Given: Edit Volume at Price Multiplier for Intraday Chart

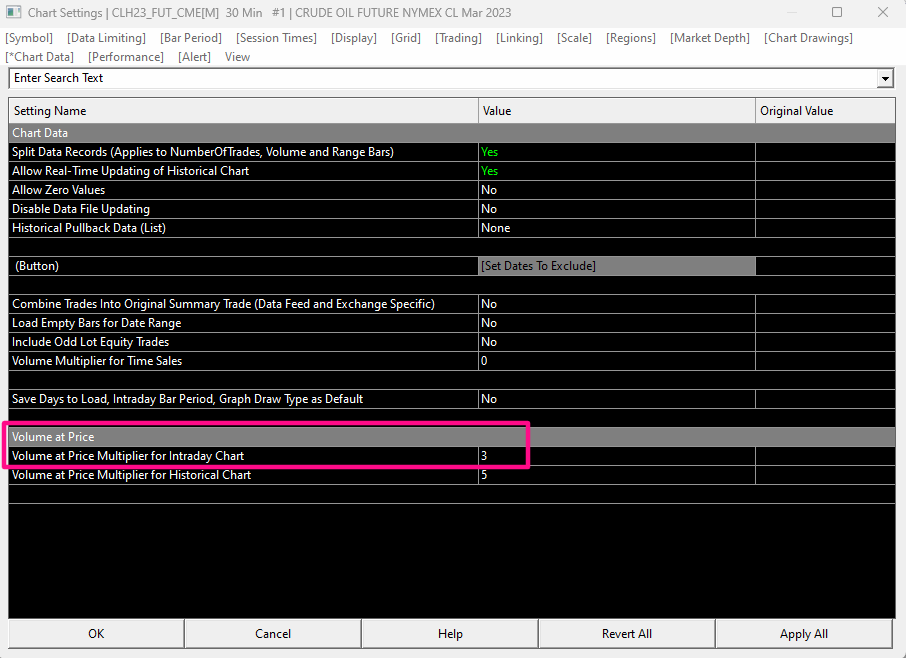Looking at the screenshot, I should tap(617, 456).
